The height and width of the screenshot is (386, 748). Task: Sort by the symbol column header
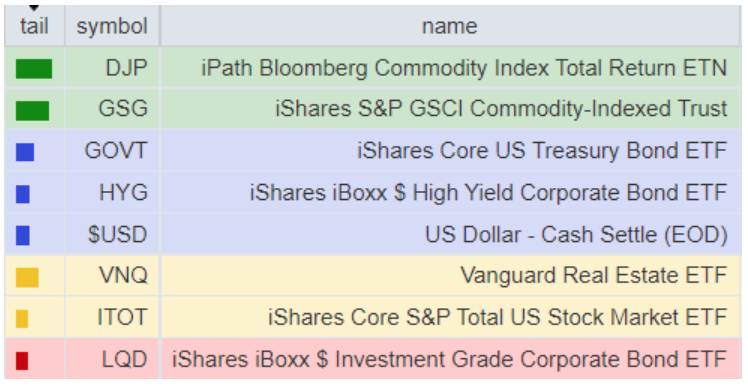click(x=112, y=26)
